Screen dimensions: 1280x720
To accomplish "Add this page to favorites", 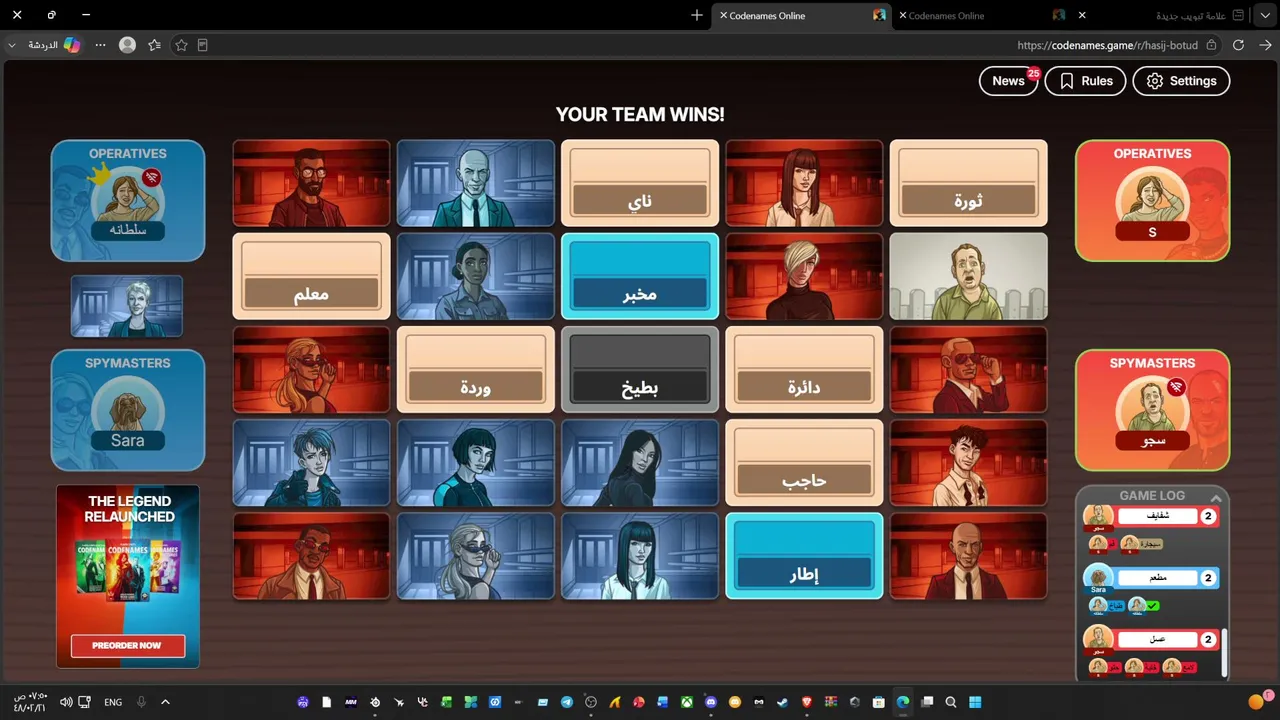I will click(181, 45).
